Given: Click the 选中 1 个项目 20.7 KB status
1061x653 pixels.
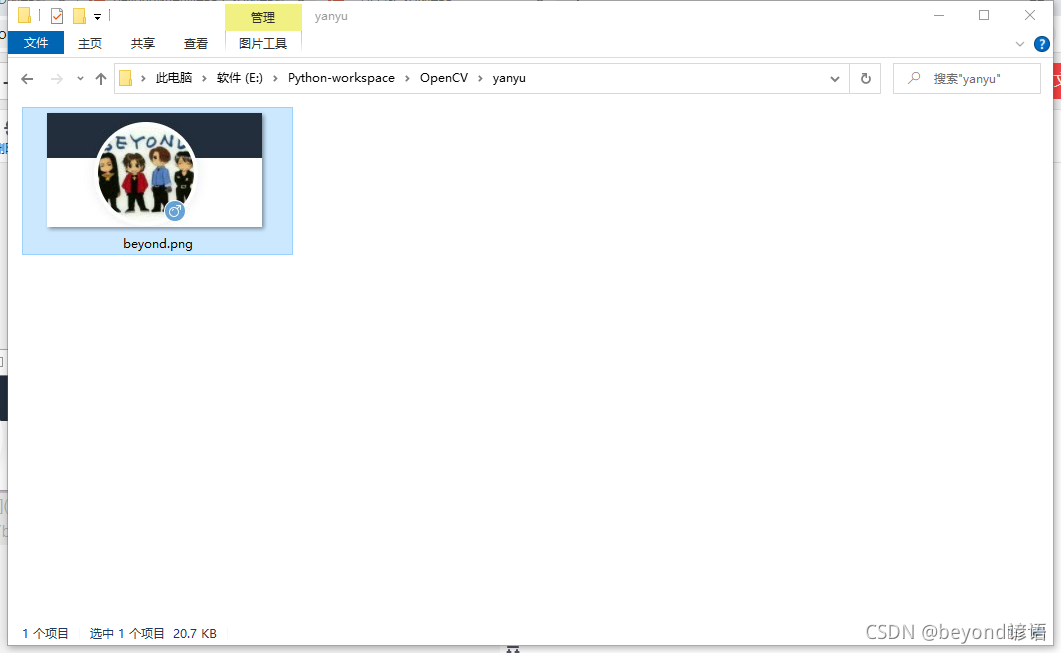Looking at the screenshot, I should pyautogui.click(x=153, y=633).
